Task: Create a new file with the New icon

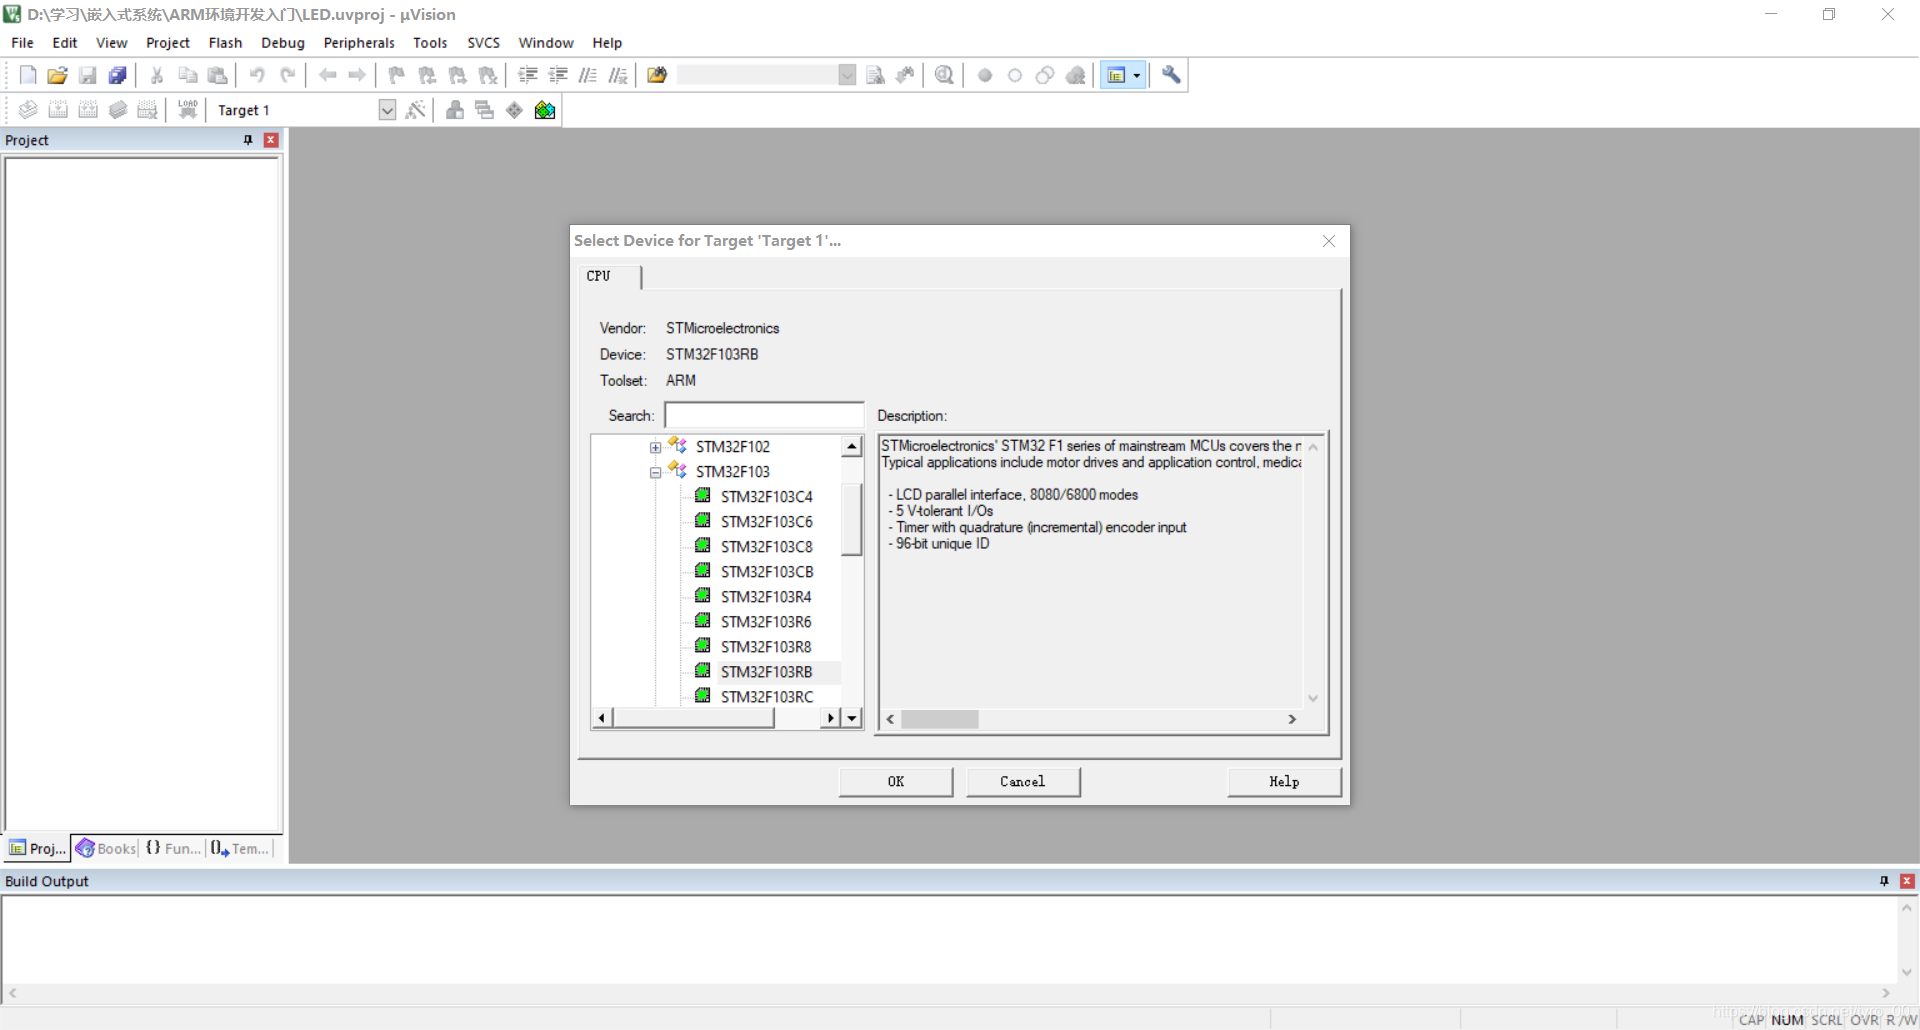Action: [28, 75]
